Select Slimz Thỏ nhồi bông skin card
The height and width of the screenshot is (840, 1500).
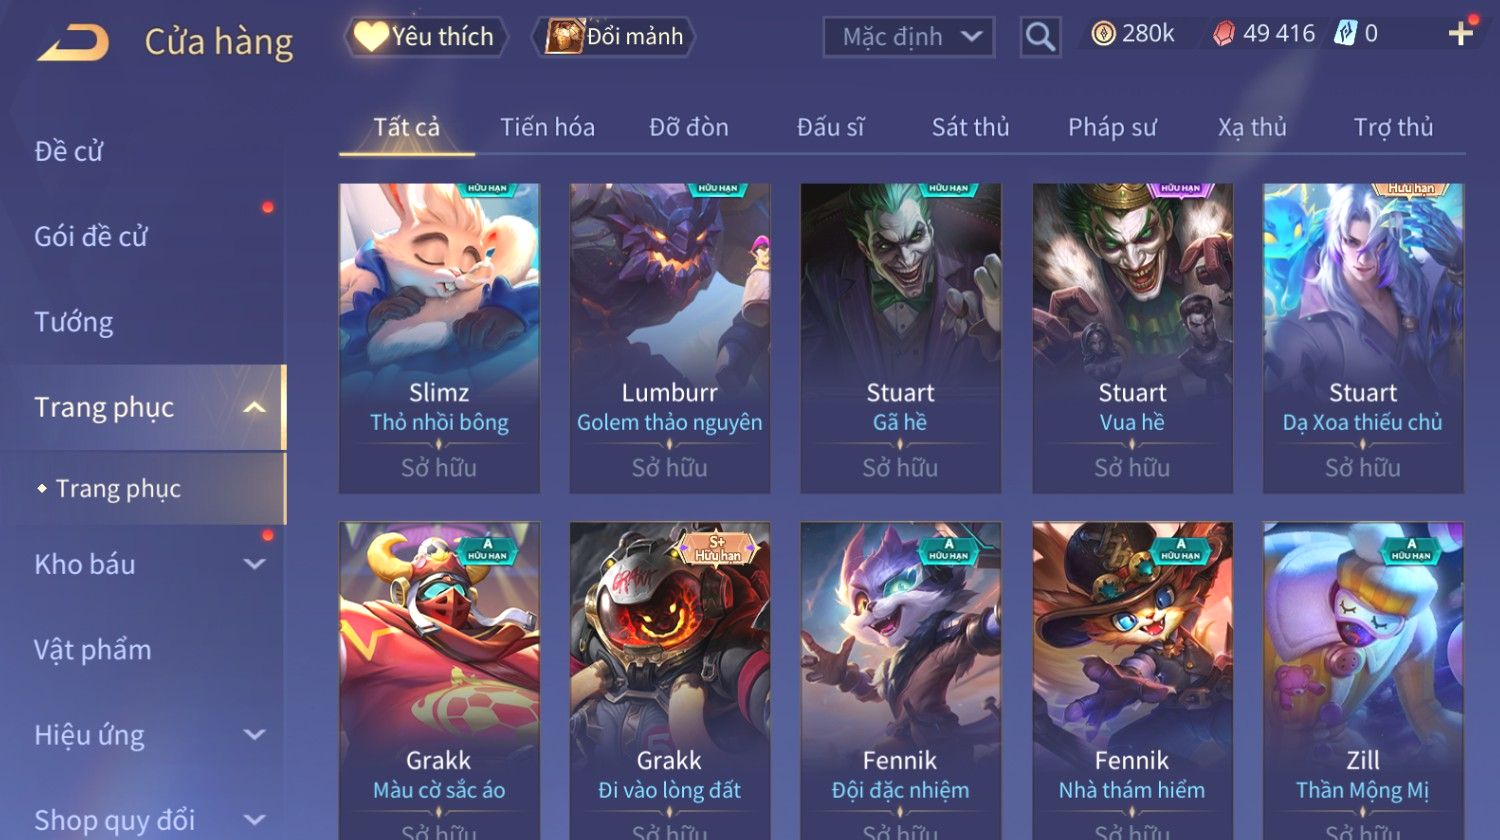(x=439, y=338)
